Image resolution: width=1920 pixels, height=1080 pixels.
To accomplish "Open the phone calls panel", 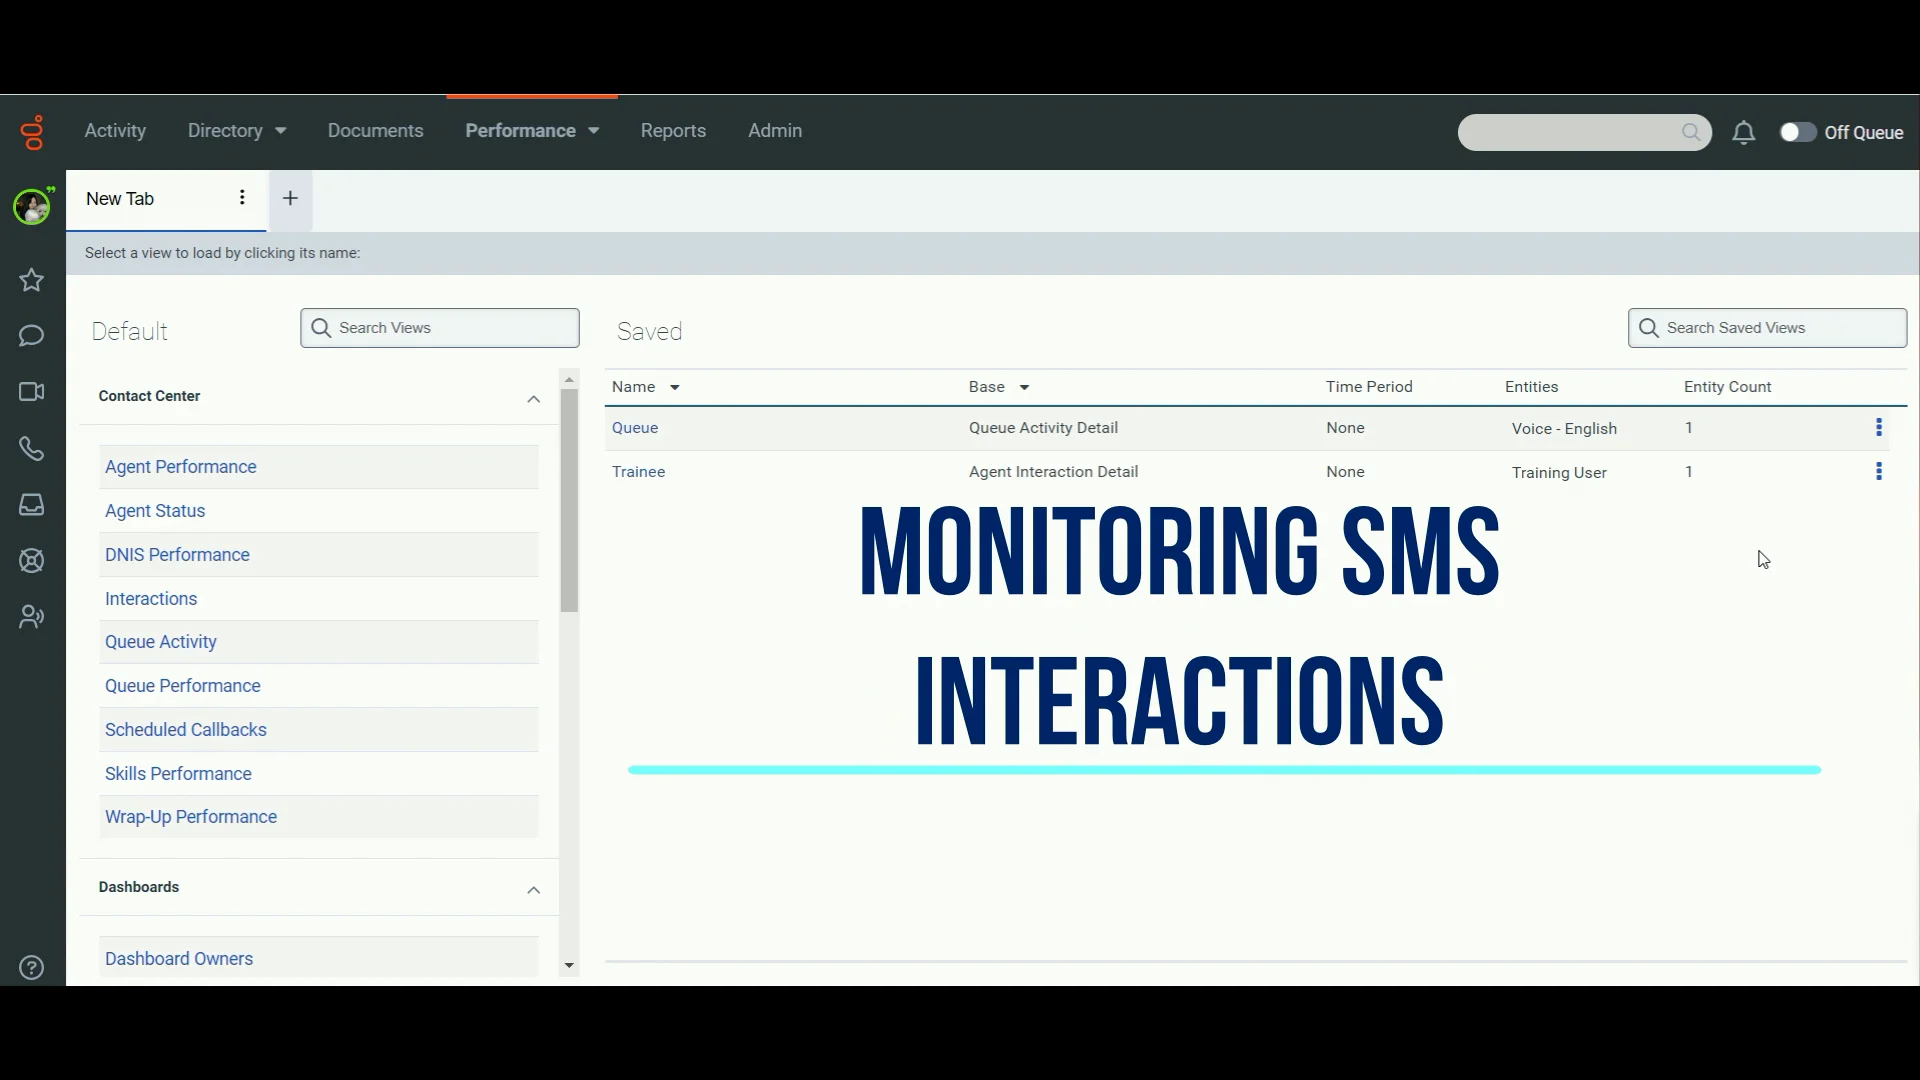I will coord(31,449).
